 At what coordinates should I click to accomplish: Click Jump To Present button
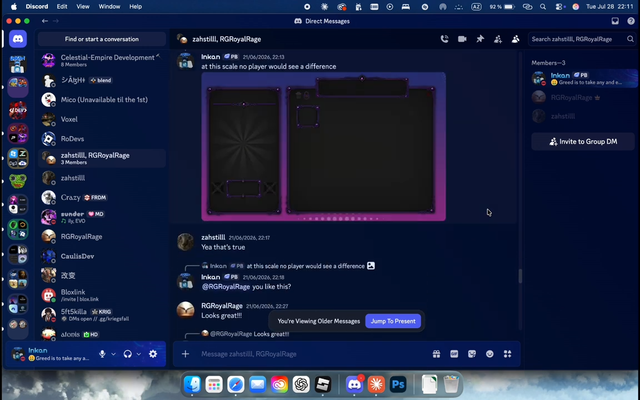(393, 321)
